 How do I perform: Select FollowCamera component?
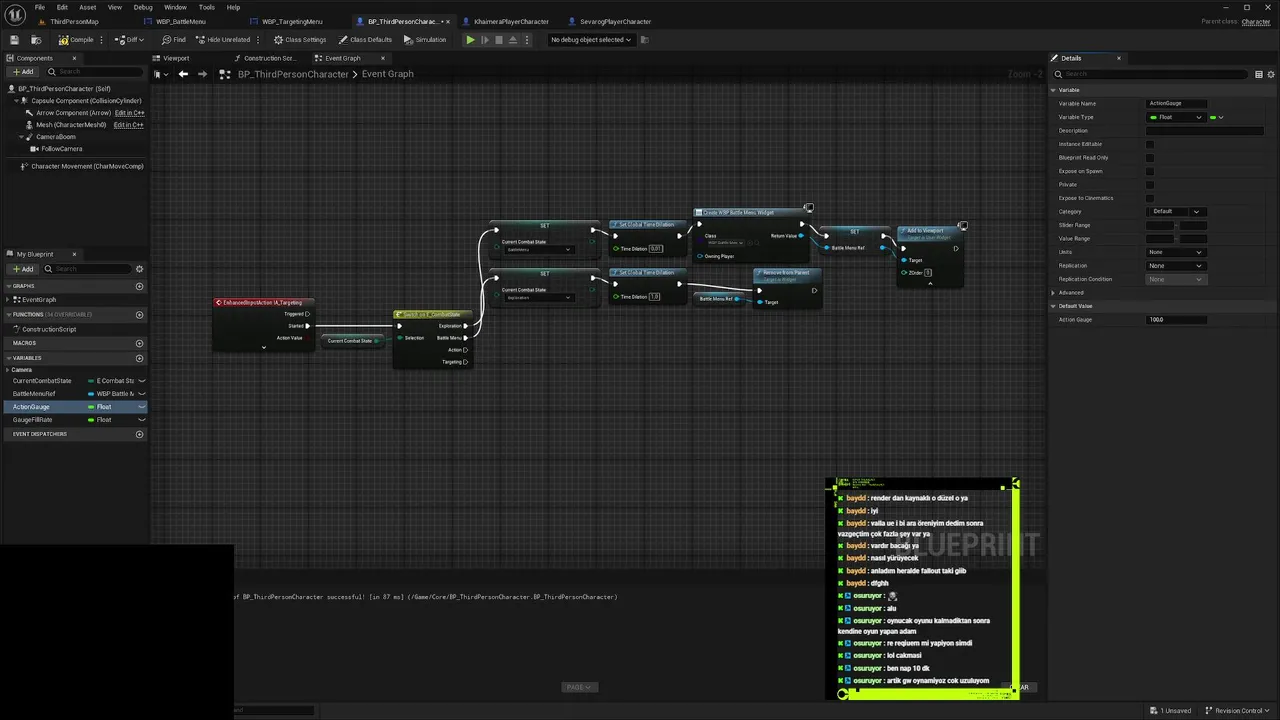(62, 149)
